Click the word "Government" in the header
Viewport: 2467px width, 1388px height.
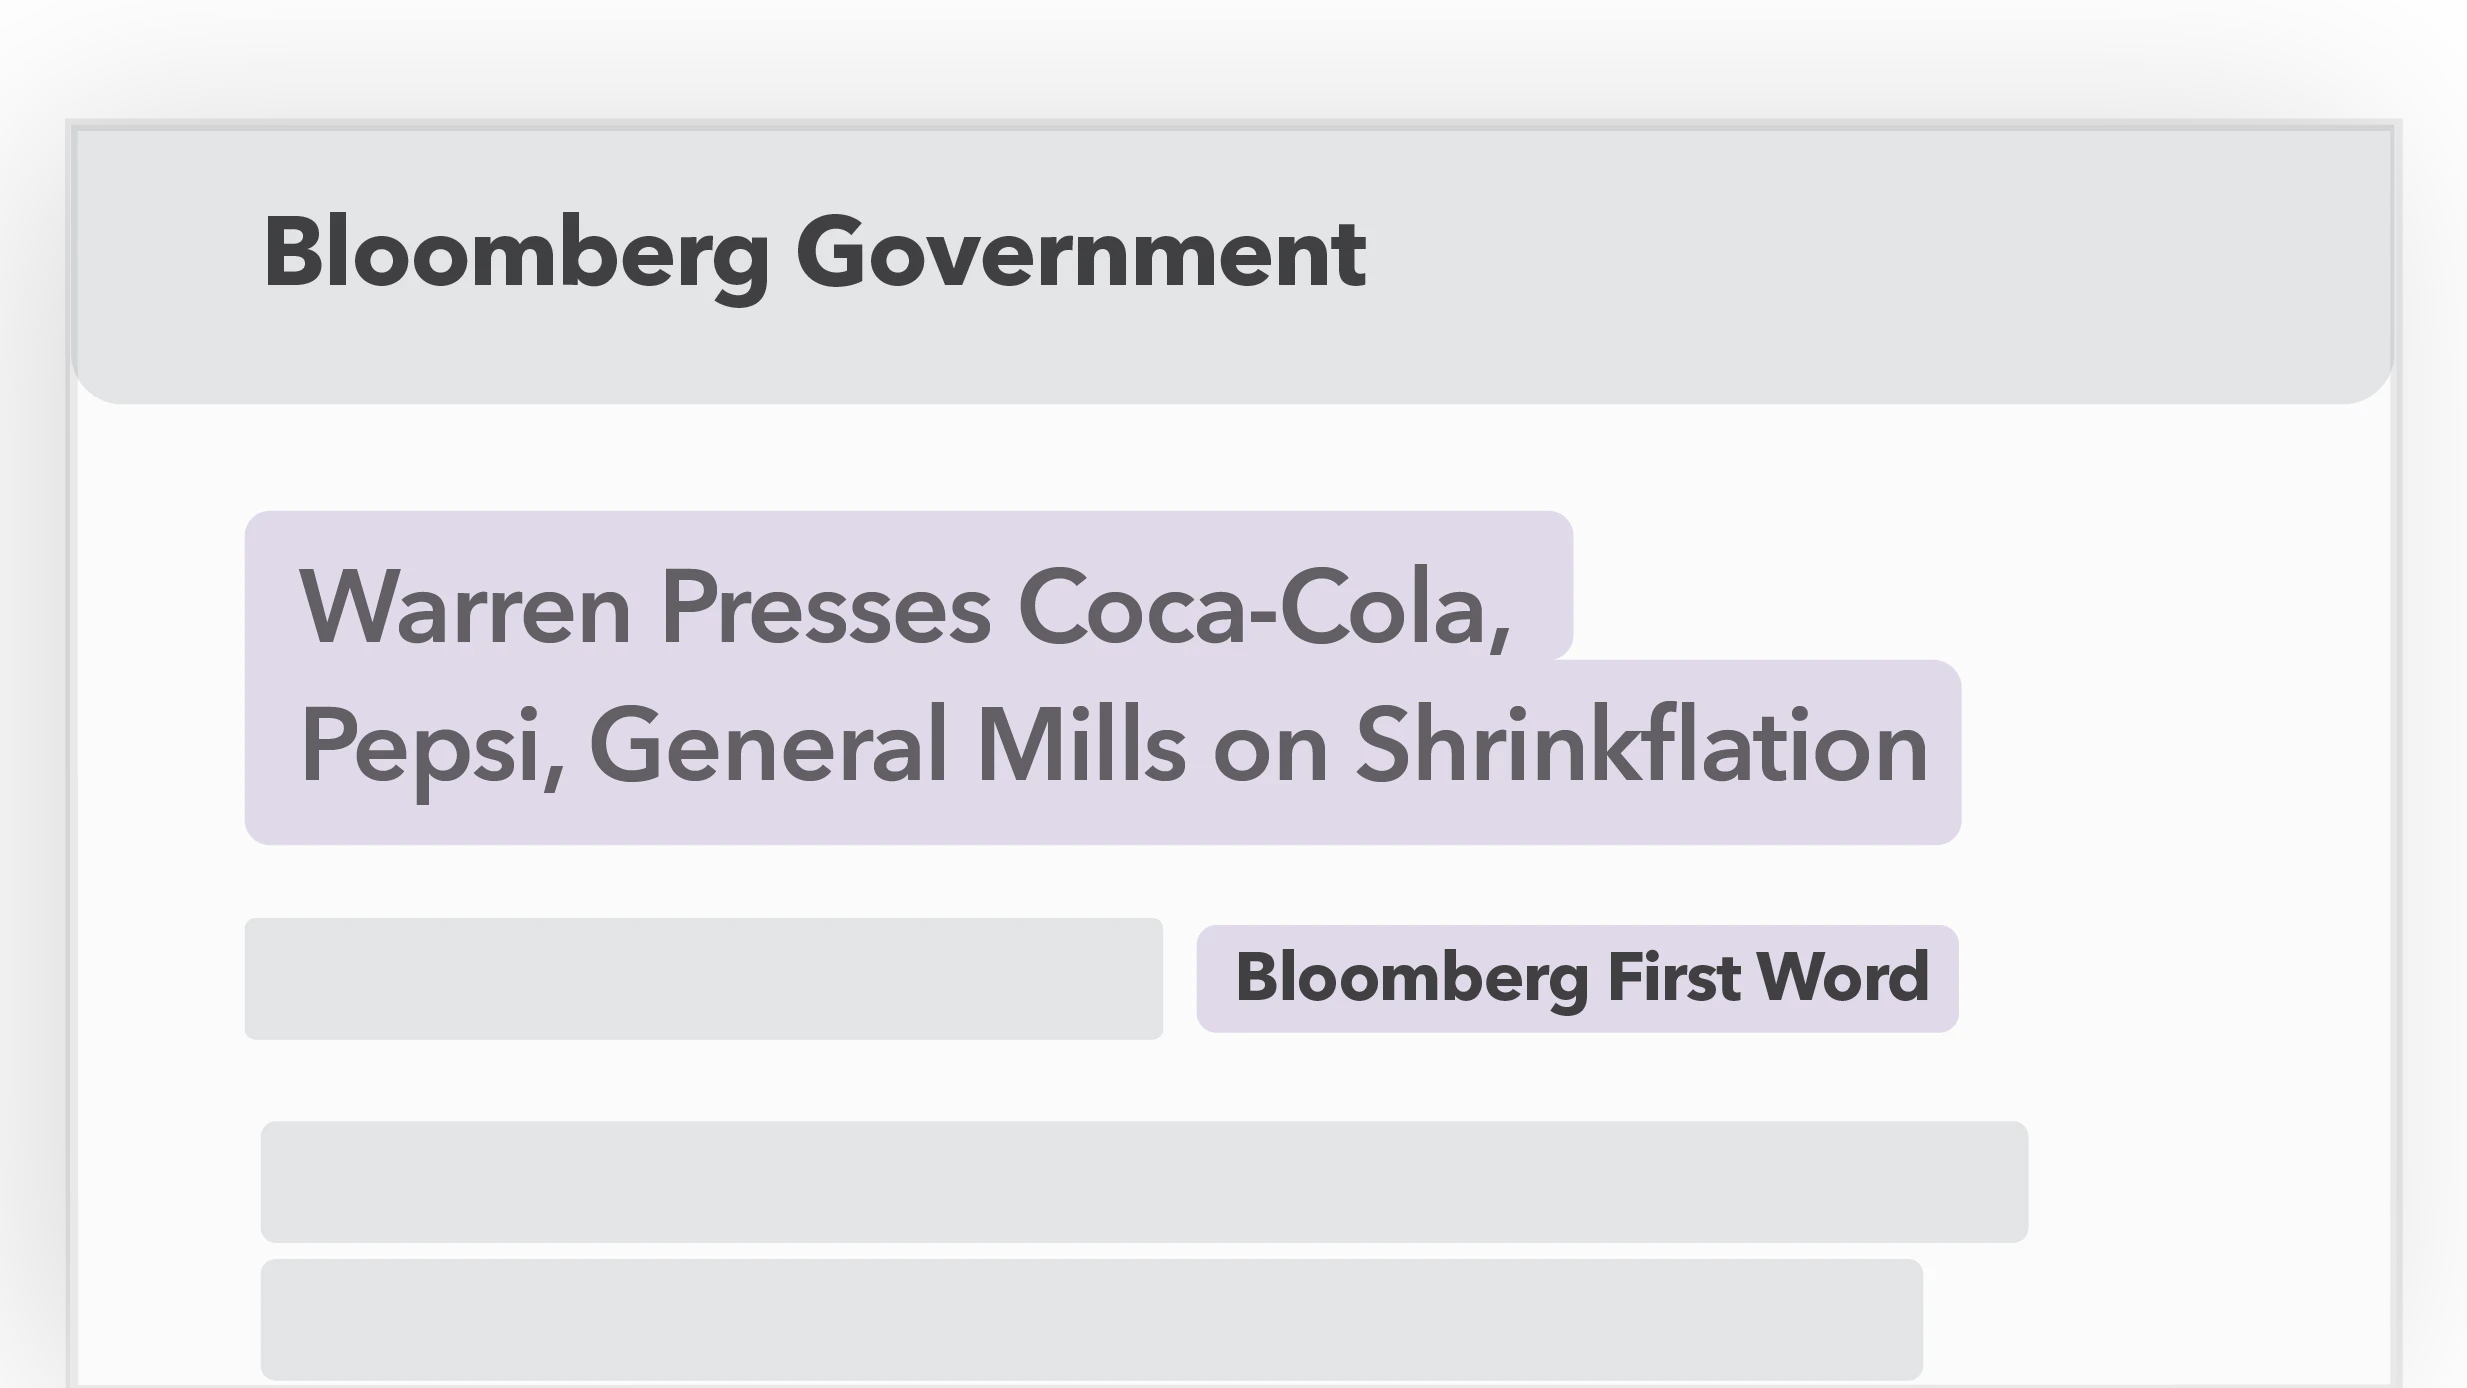pyautogui.click(x=1080, y=254)
